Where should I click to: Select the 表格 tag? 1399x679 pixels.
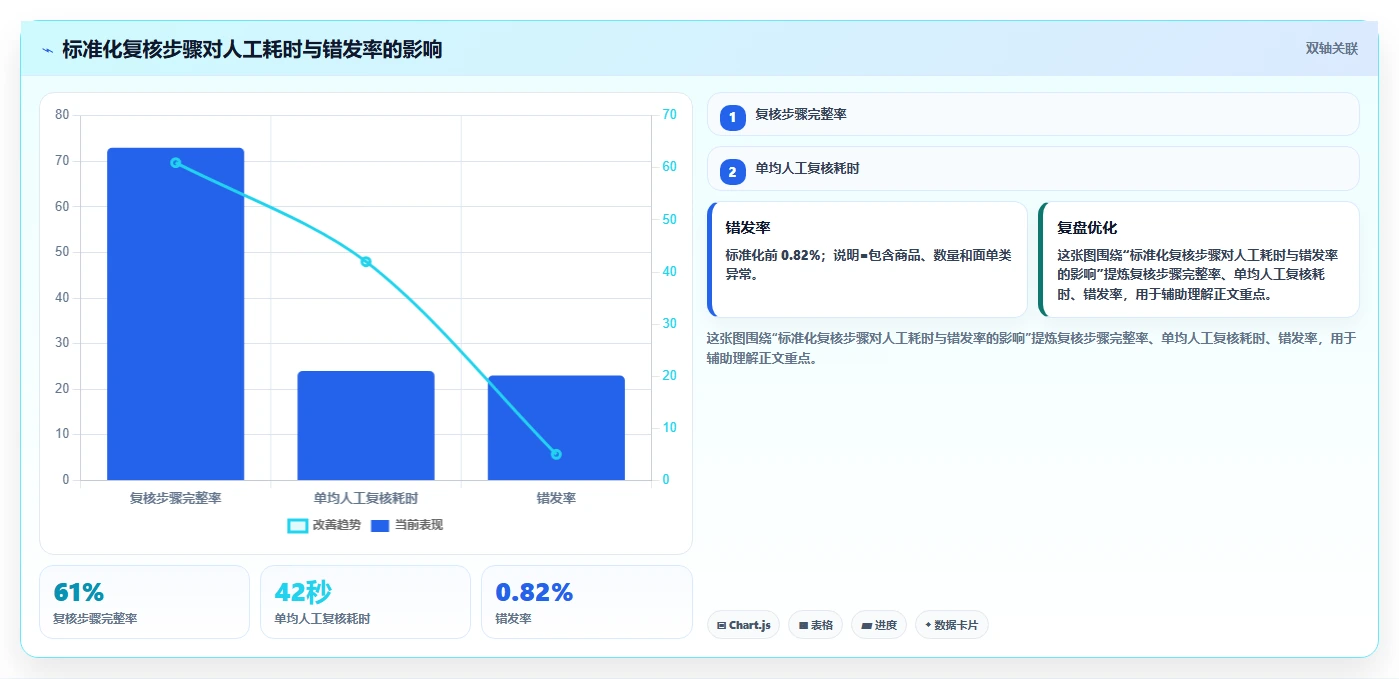pos(815,625)
